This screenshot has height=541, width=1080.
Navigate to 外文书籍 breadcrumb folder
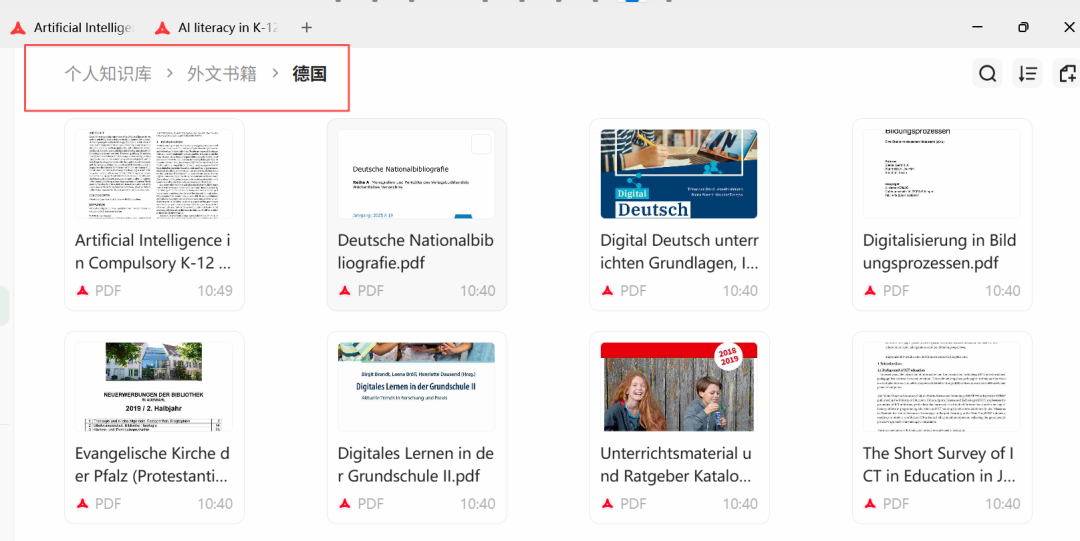pyautogui.click(x=221, y=74)
